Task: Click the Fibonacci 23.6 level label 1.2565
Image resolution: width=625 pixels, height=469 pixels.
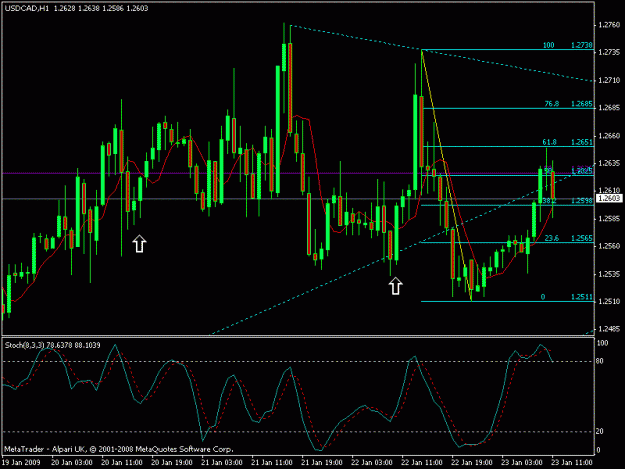Action: [x=582, y=238]
